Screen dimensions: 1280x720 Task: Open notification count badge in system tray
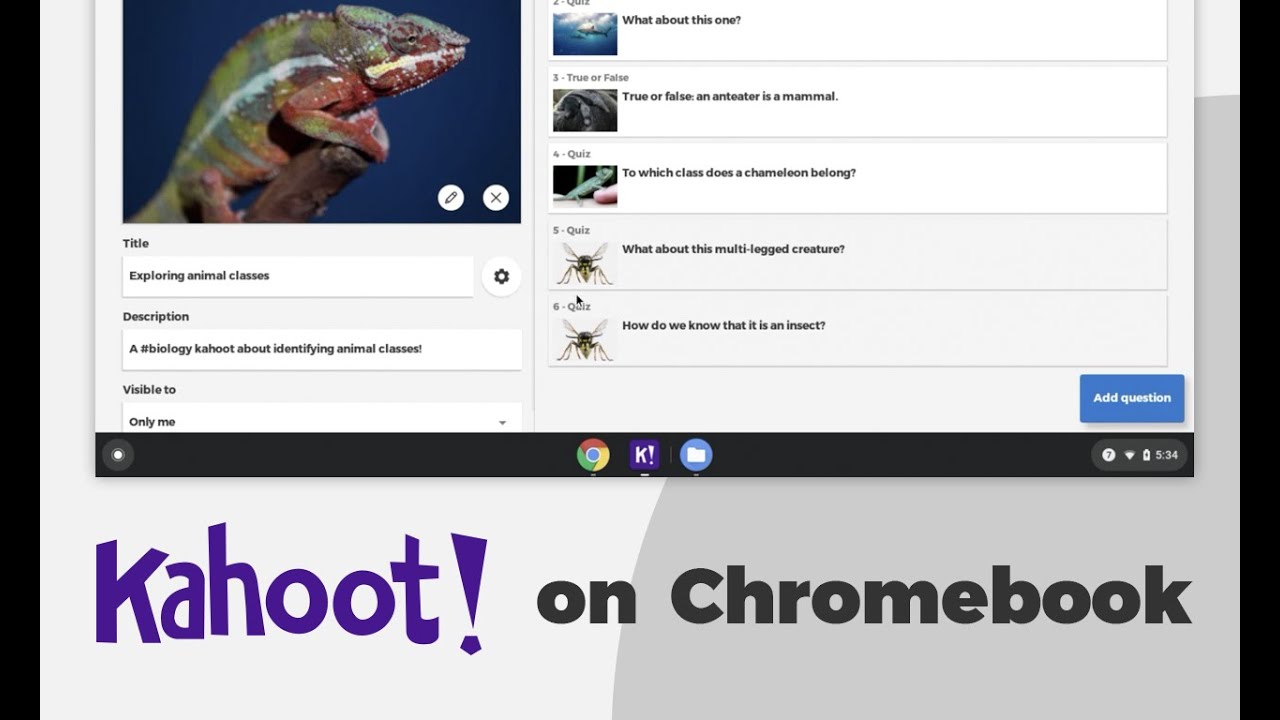[x=1108, y=455]
